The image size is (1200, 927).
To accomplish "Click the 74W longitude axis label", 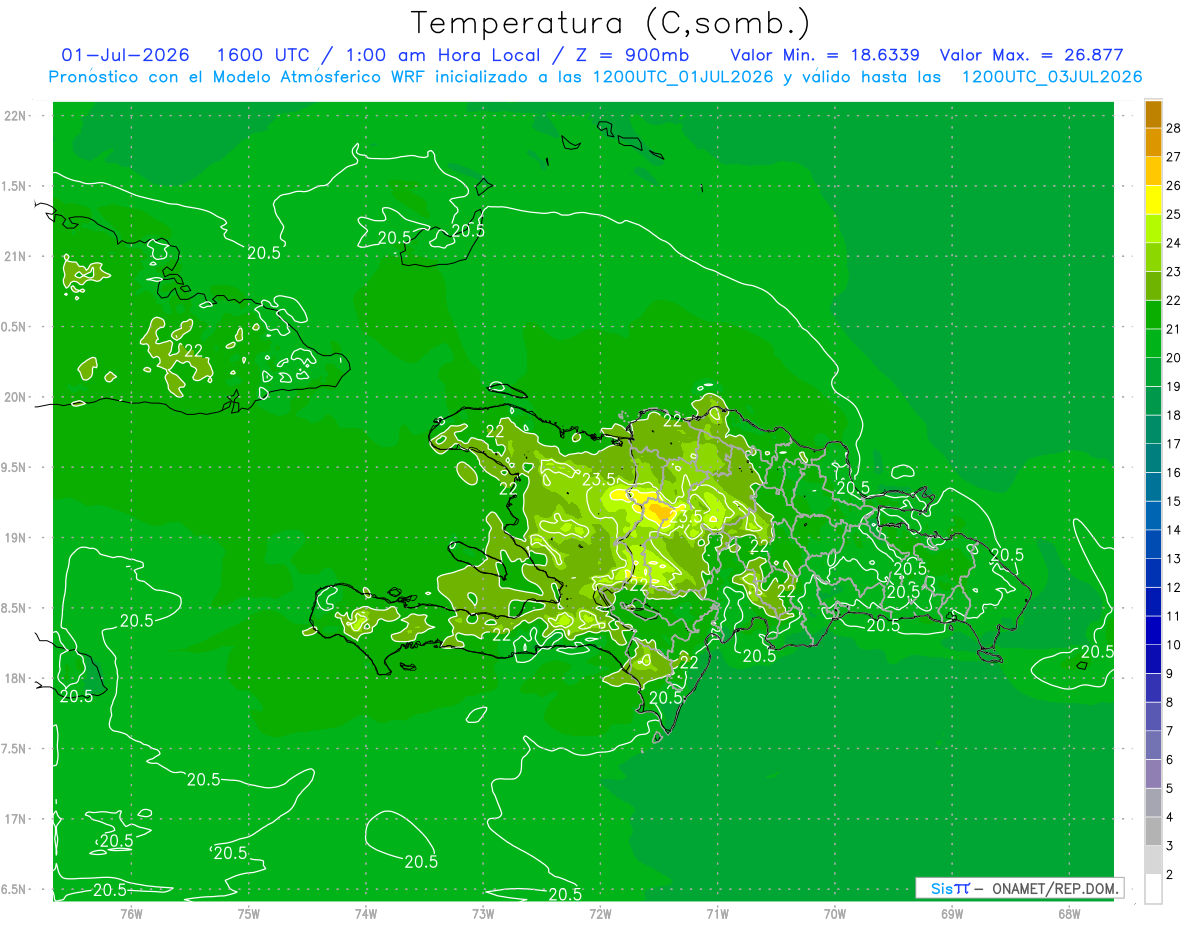I will [366, 913].
